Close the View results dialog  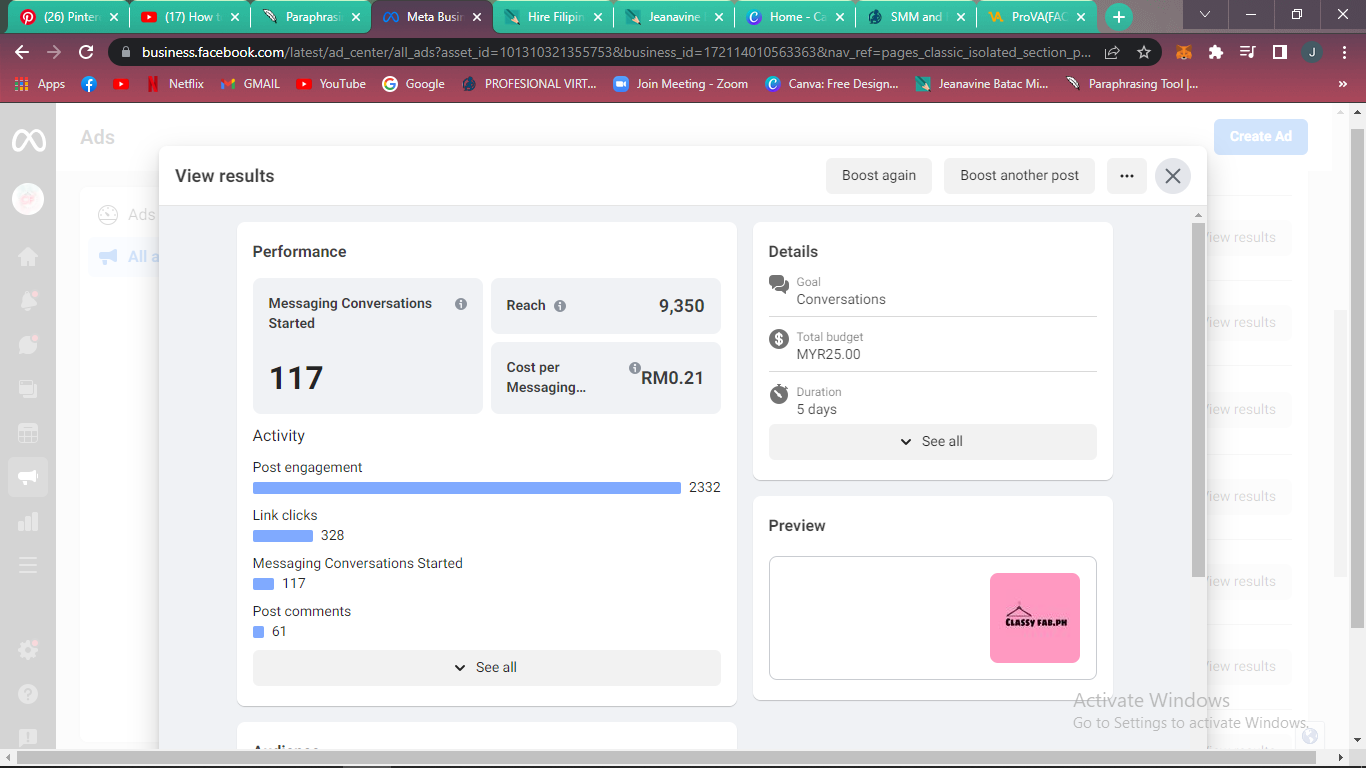[x=1173, y=176]
